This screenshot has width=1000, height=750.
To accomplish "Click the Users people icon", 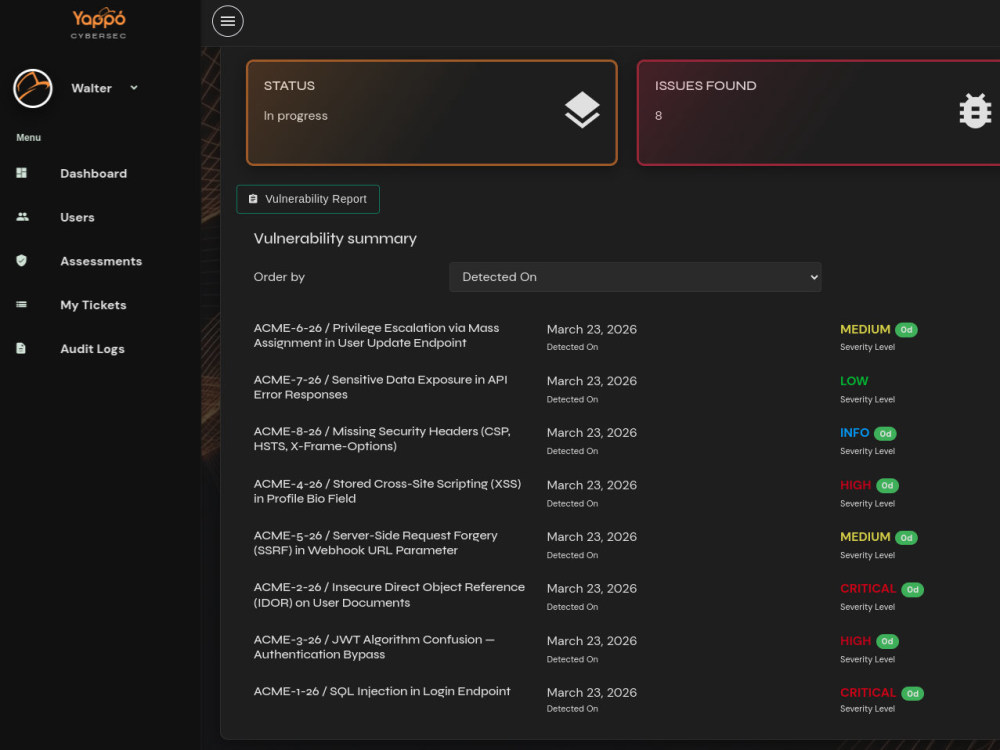I will tap(22, 217).
